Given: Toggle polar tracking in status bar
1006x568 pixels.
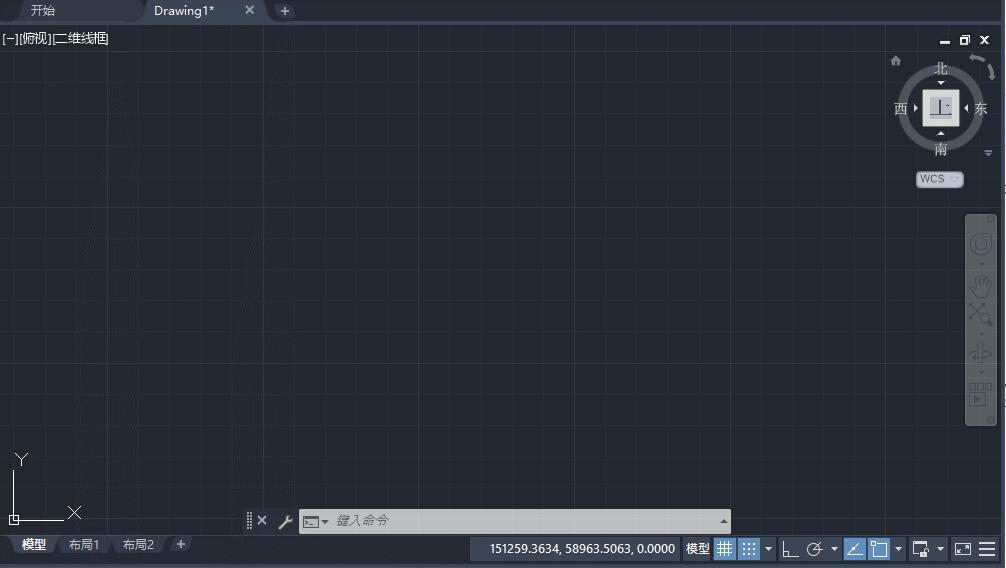Looking at the screenshot, I should 814,549.
